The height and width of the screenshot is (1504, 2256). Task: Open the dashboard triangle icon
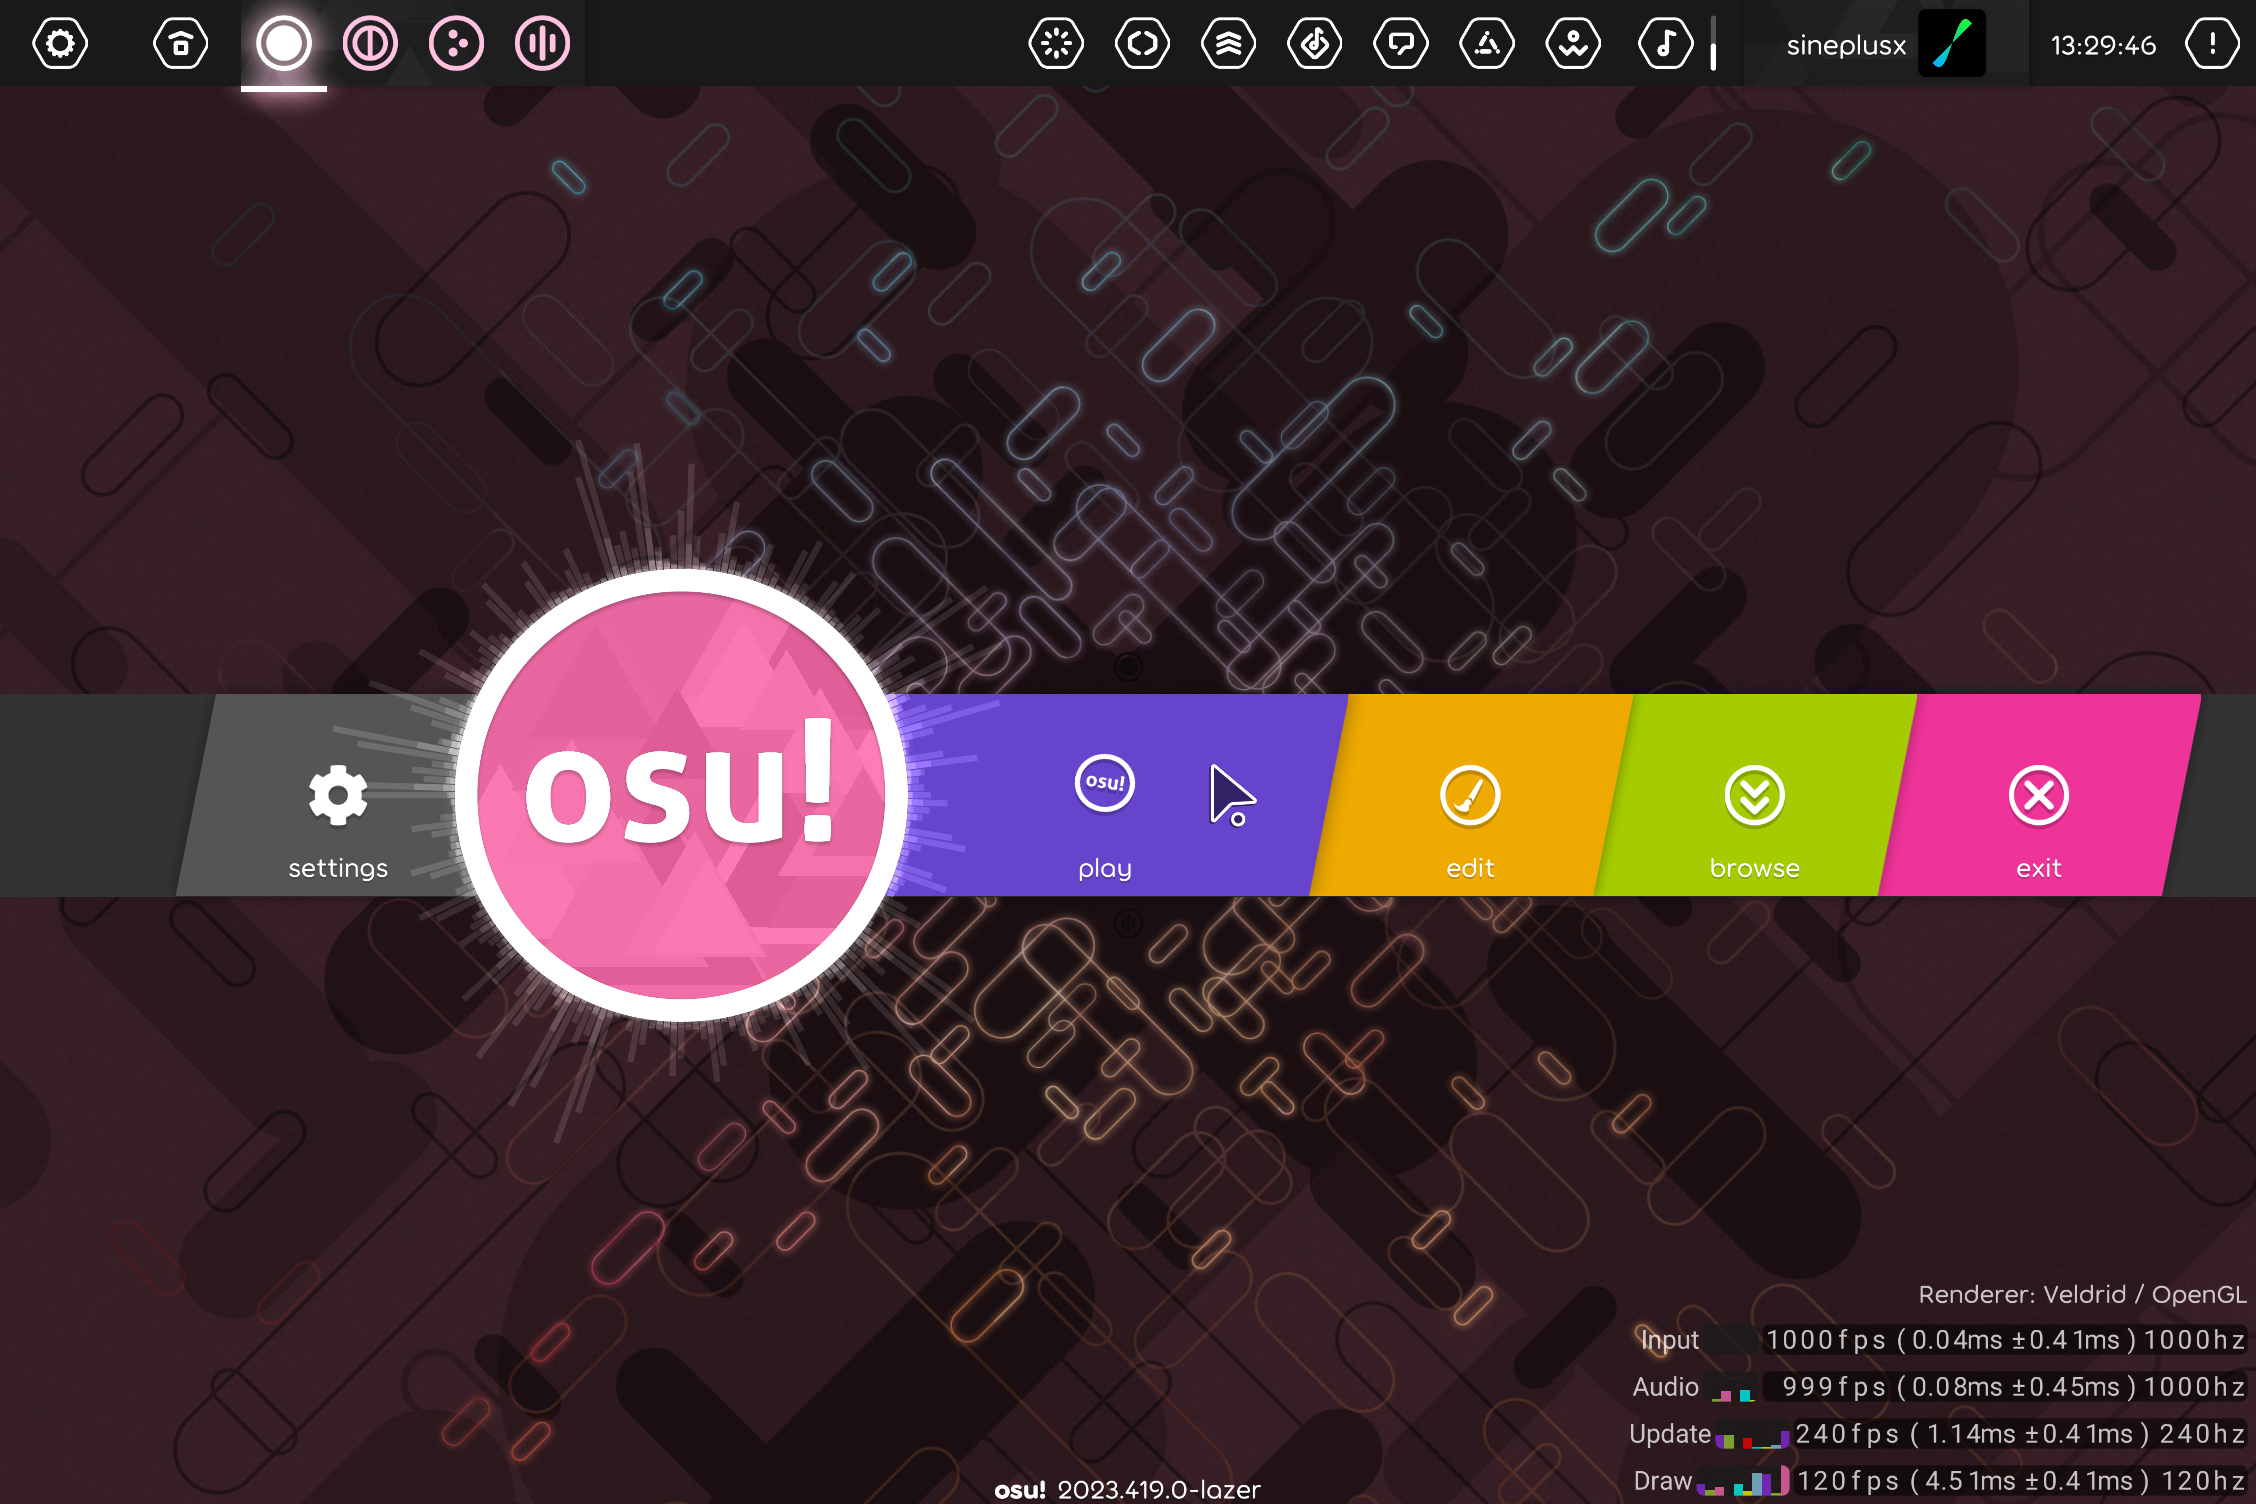(x=1486, y=44)
